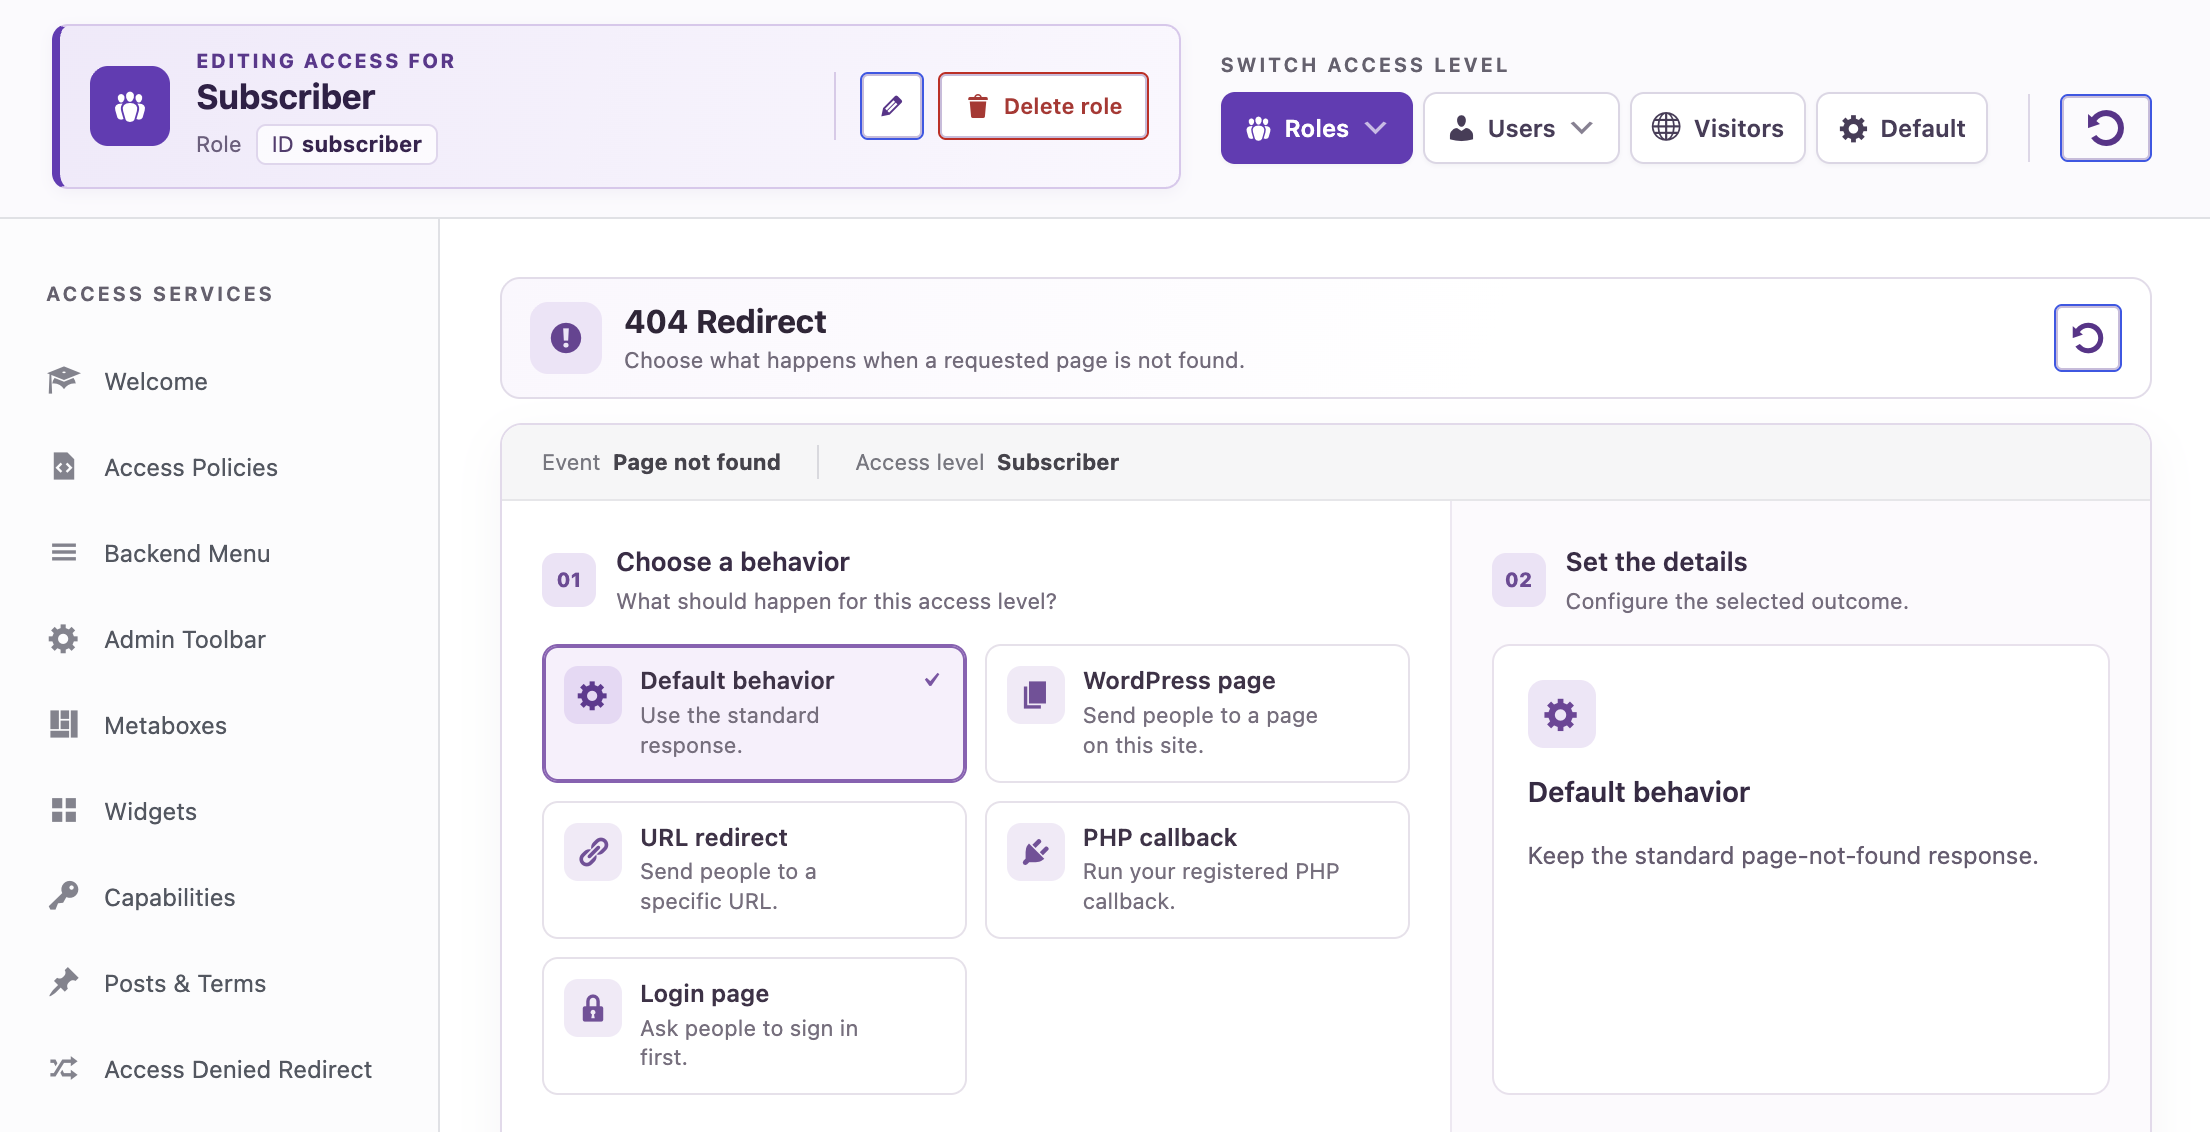Click the graduation cap icon next to Welcome

(x=64, y=381)
